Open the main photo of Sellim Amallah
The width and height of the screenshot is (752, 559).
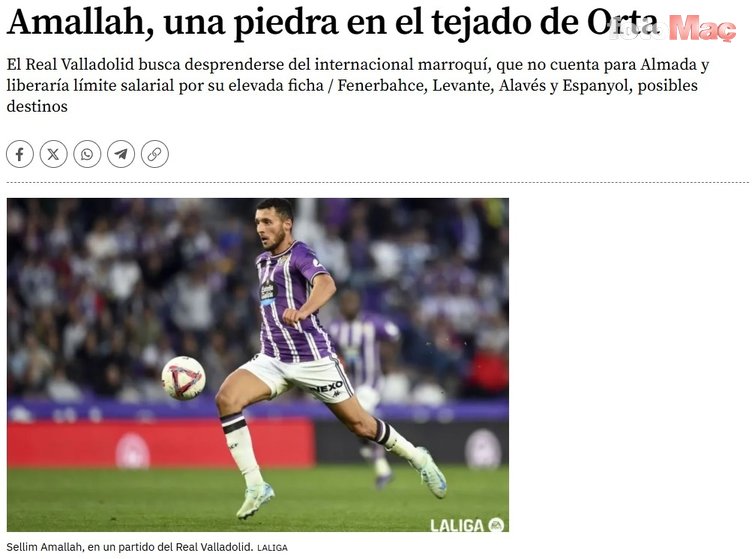[258, 365]
